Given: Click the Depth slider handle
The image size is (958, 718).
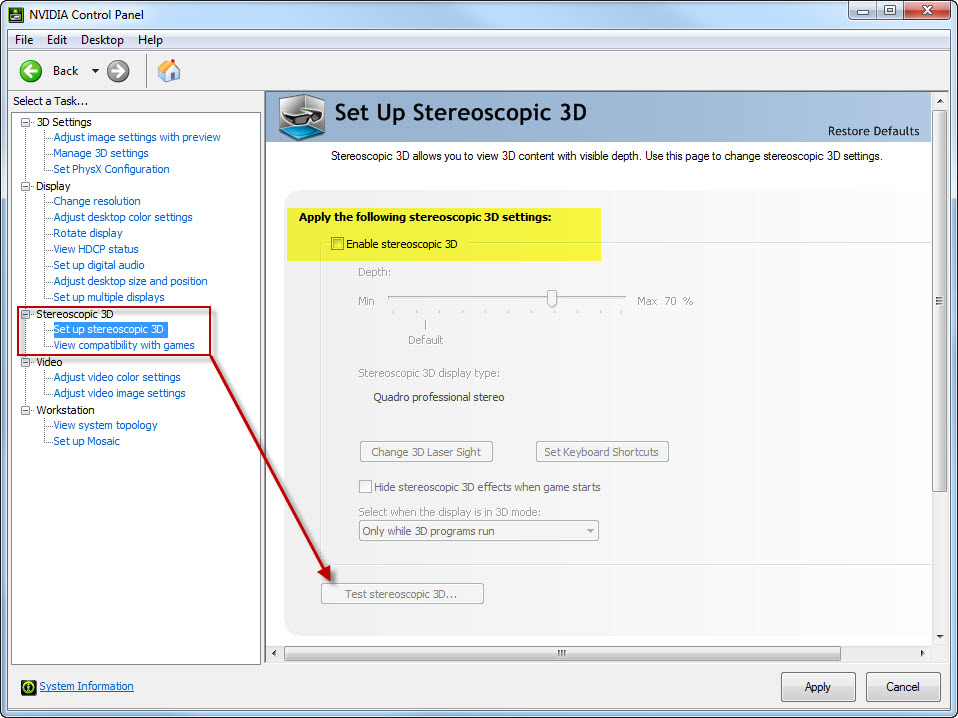Looking at the screenshot, I should (x=552, y=298).
